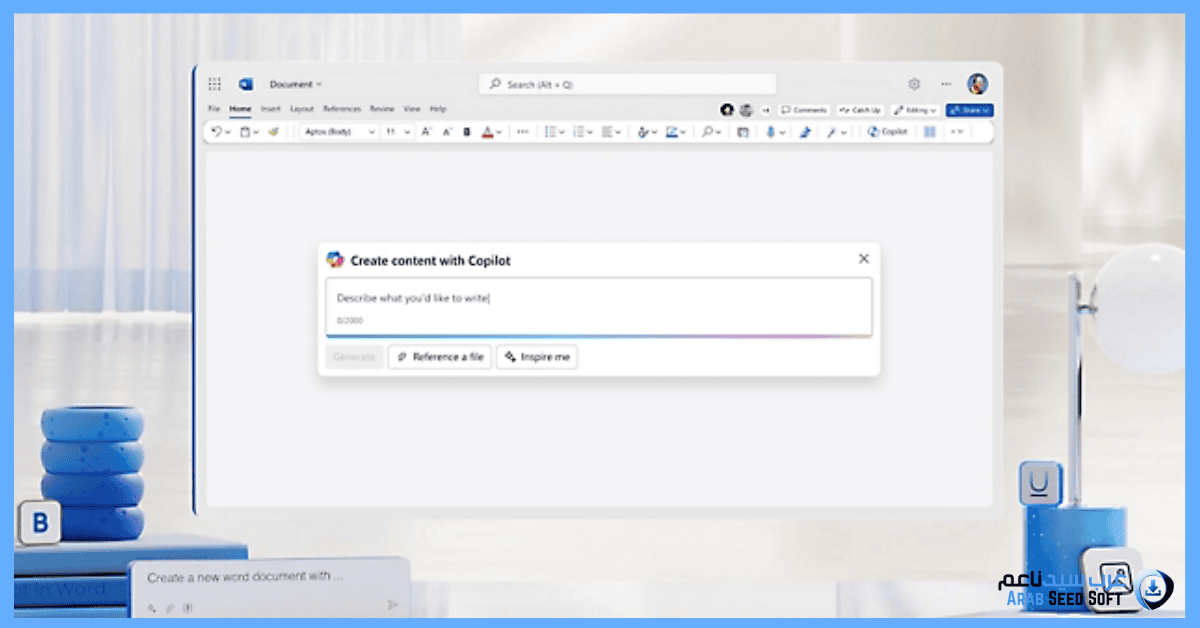The image size is (1200, 628).
Task: Open the app launcher grid icon
Action: click(214, 84)
